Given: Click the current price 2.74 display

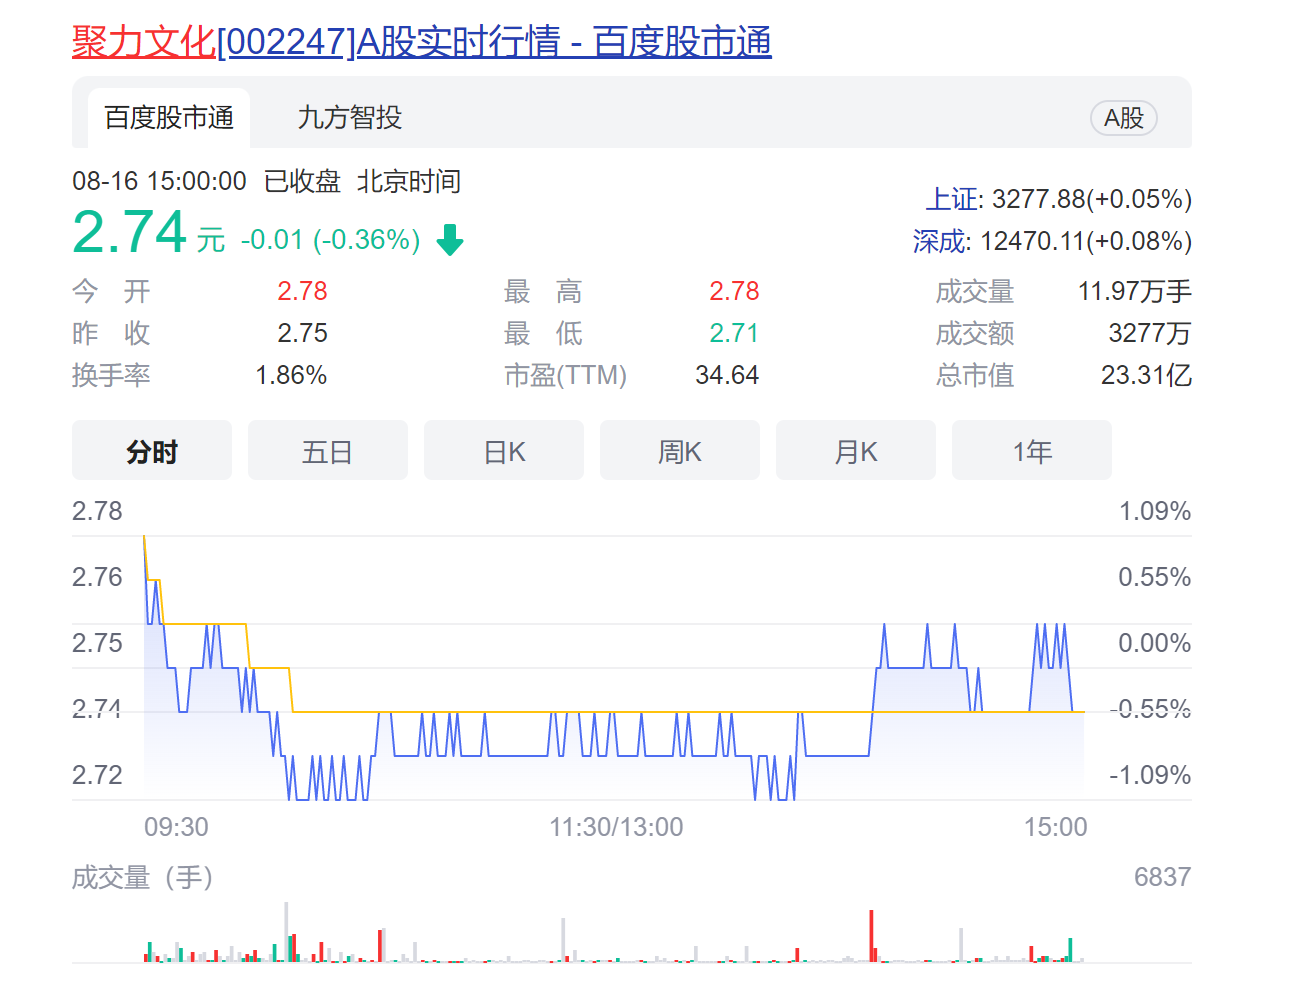Looking at the screenshot, I should (128, 231).
